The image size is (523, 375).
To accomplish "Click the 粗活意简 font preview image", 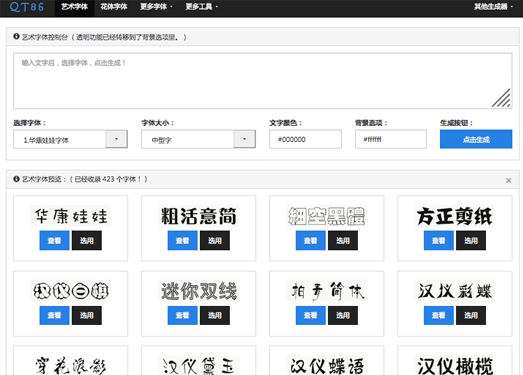I will [199, 216].
